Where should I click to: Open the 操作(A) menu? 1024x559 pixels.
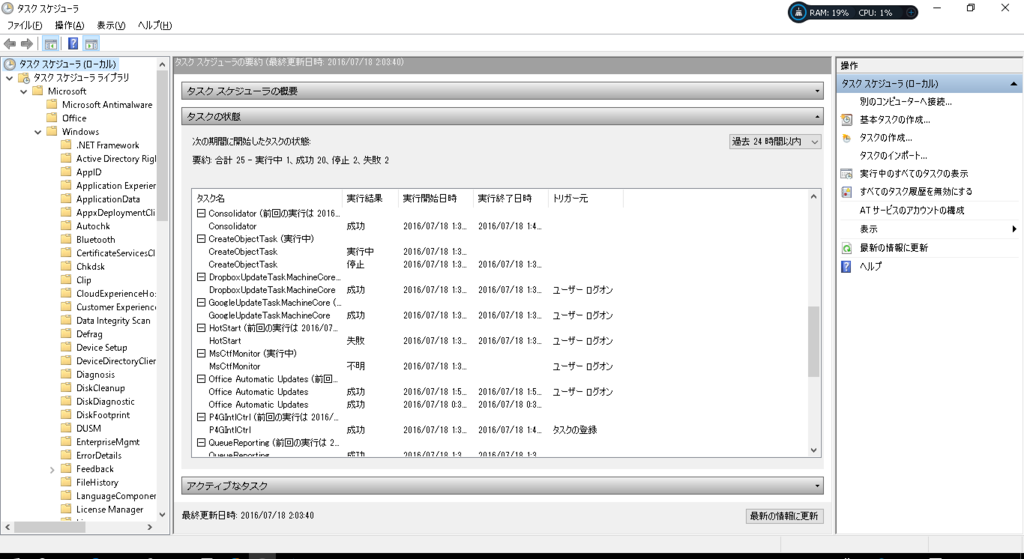69,25
